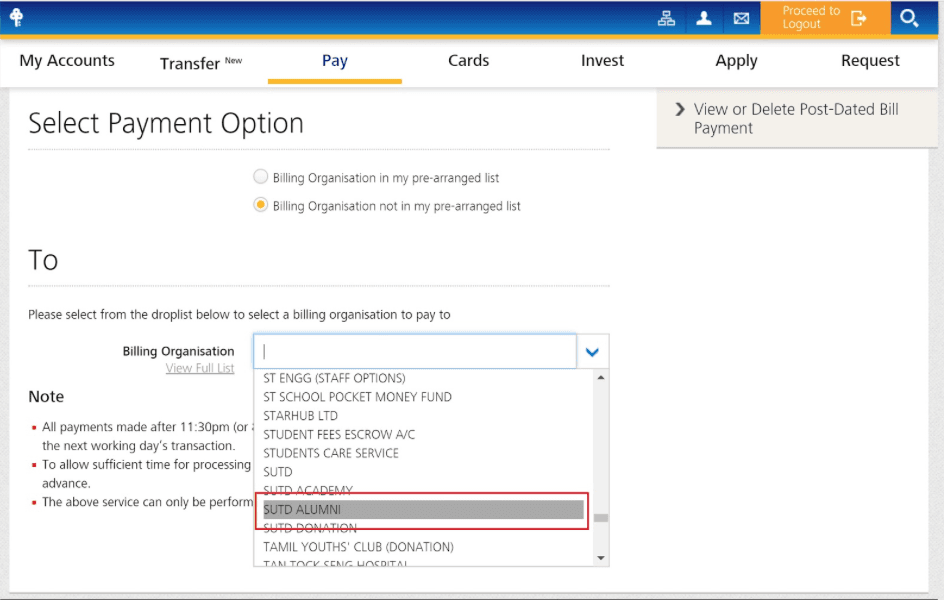Click the bank logo icon

tap(16, 17)
